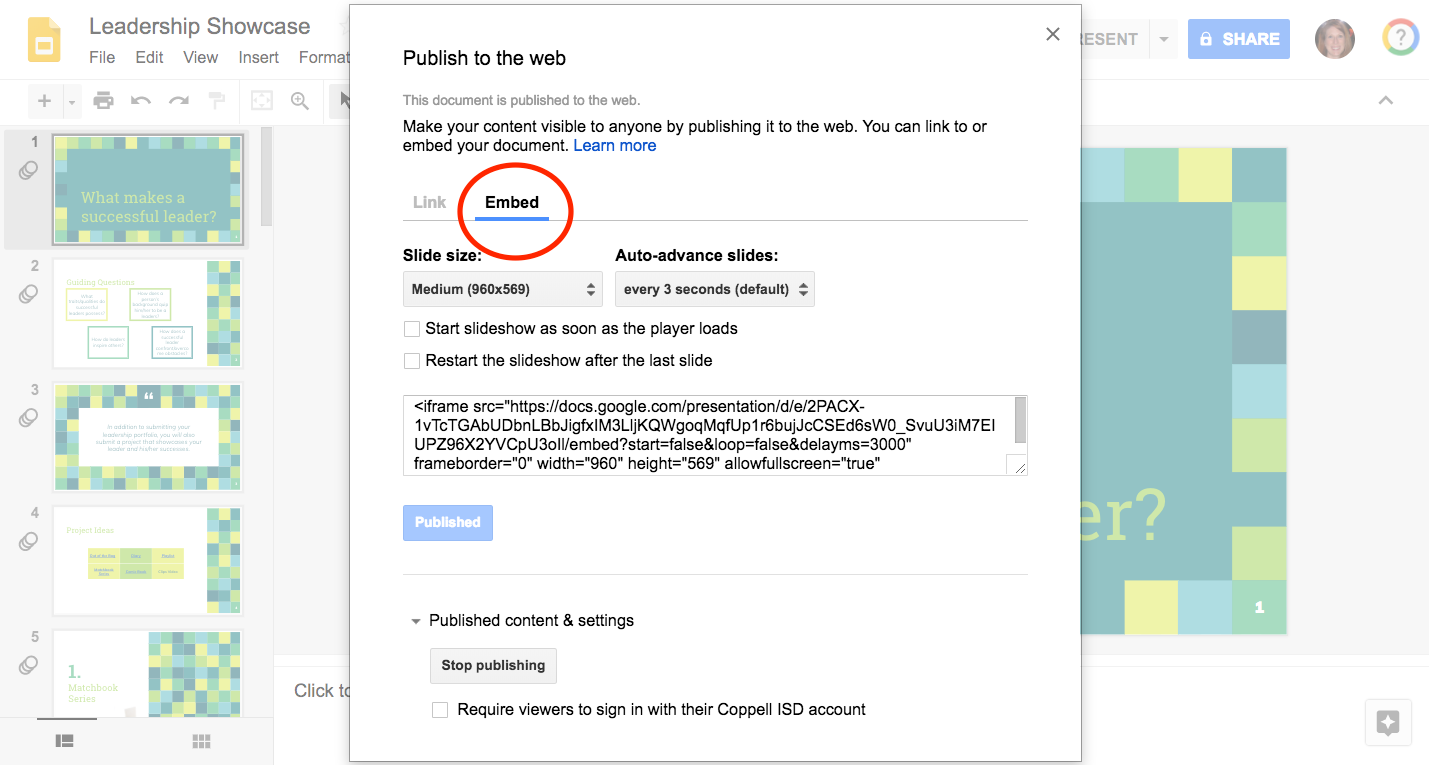Click the redo arrow icon

(x=178, y=100)
